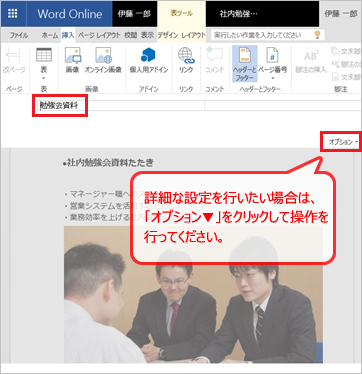Open the デザイン table tools tab

click(168, 35)
